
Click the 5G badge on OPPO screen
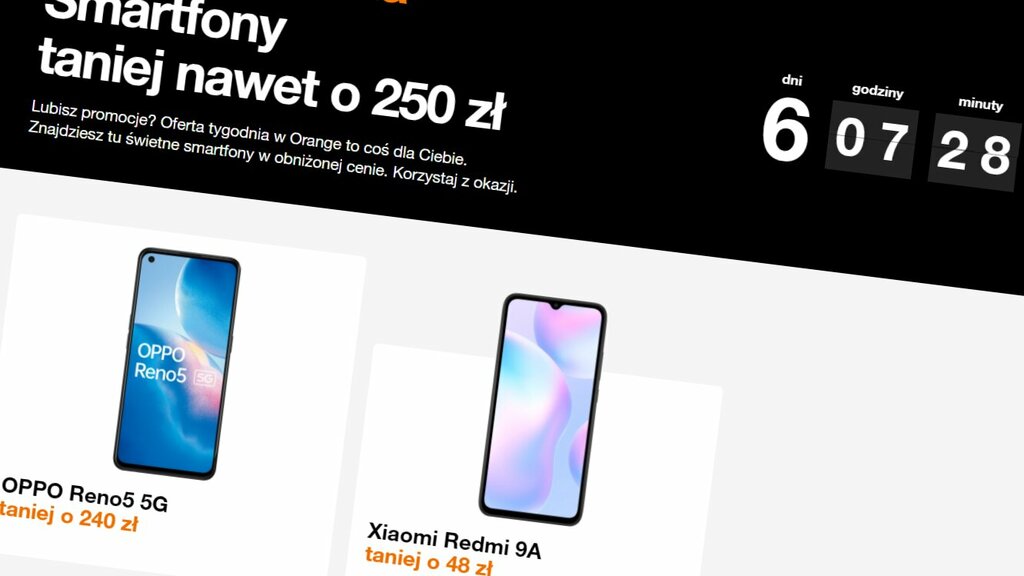[x=206, y=377]
